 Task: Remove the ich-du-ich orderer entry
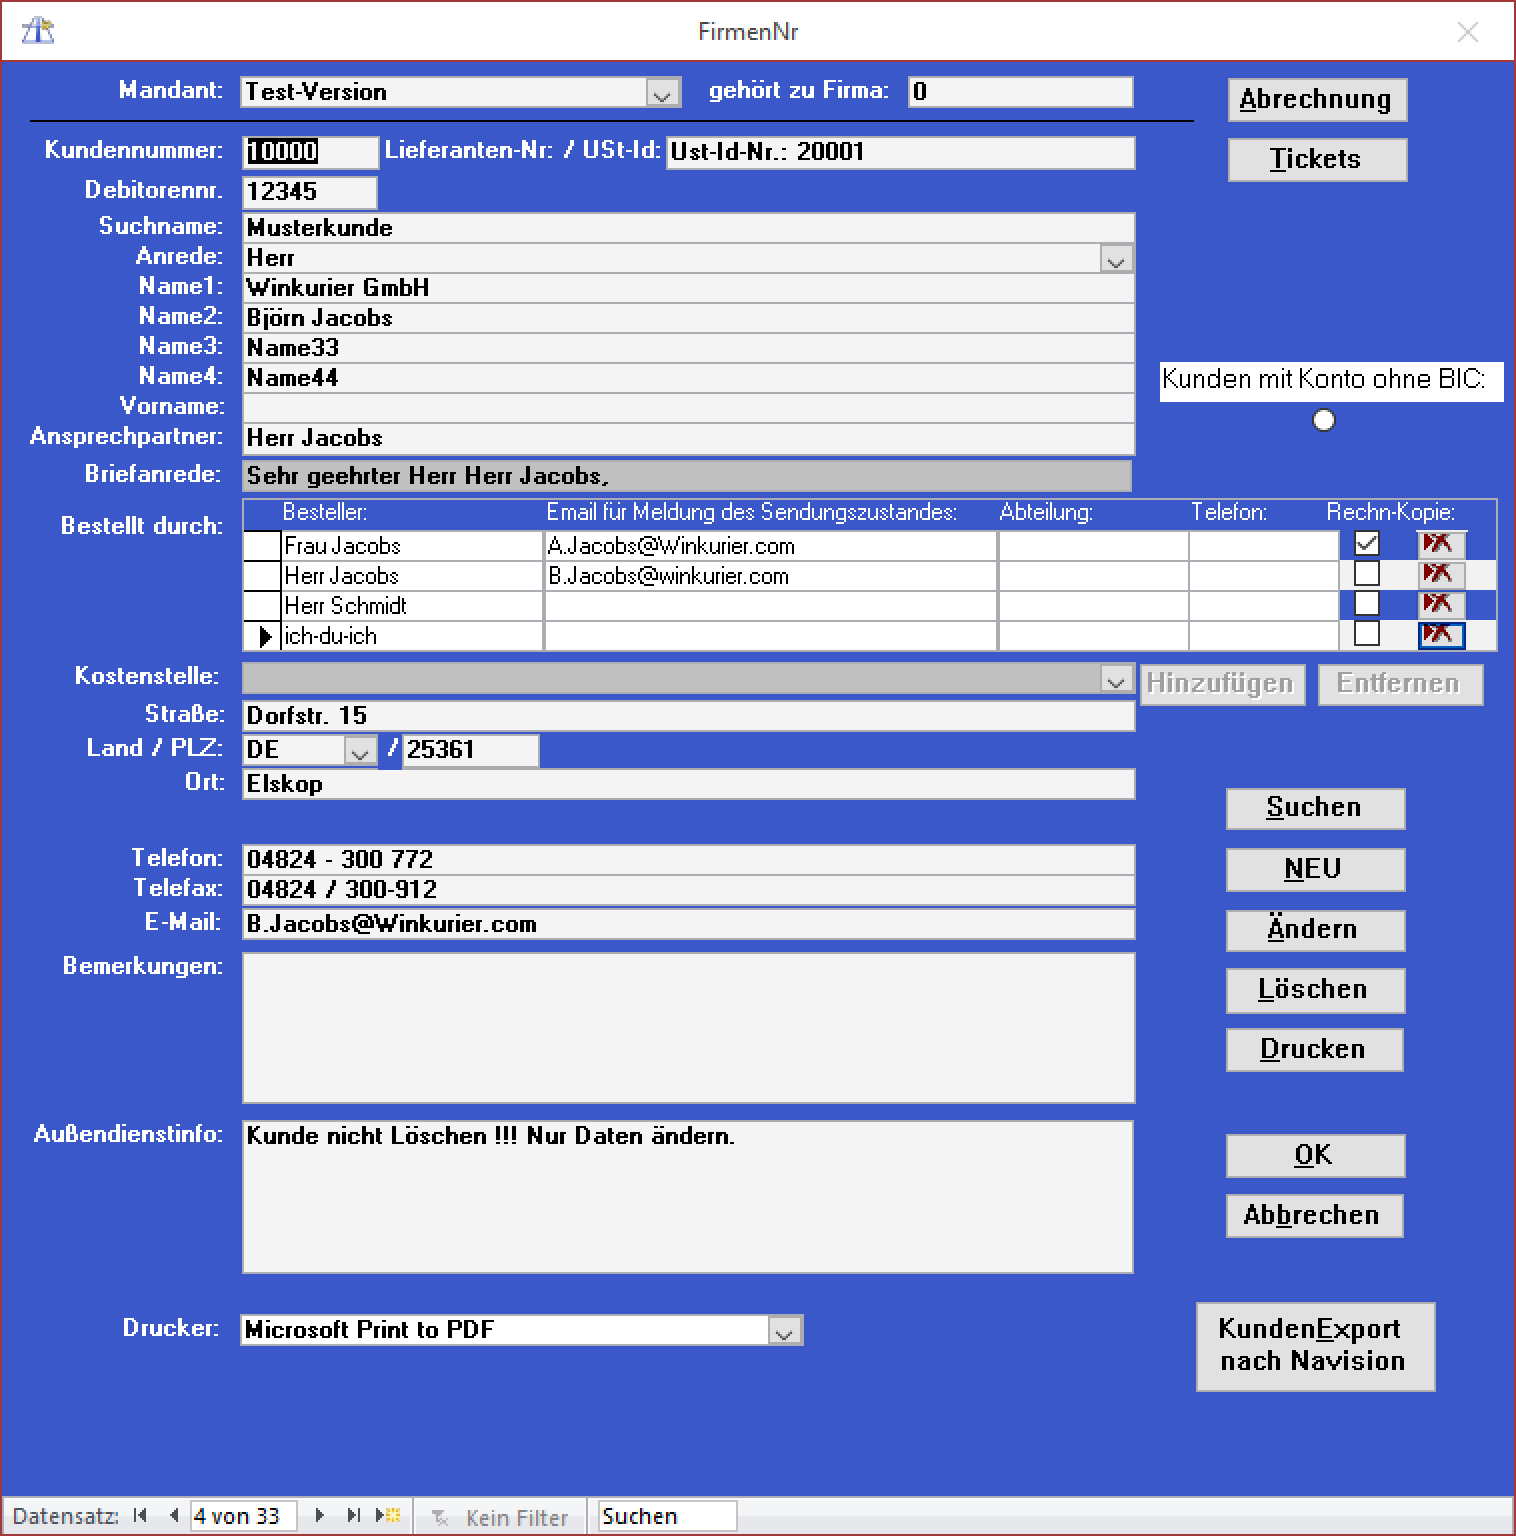(1440, 635)
